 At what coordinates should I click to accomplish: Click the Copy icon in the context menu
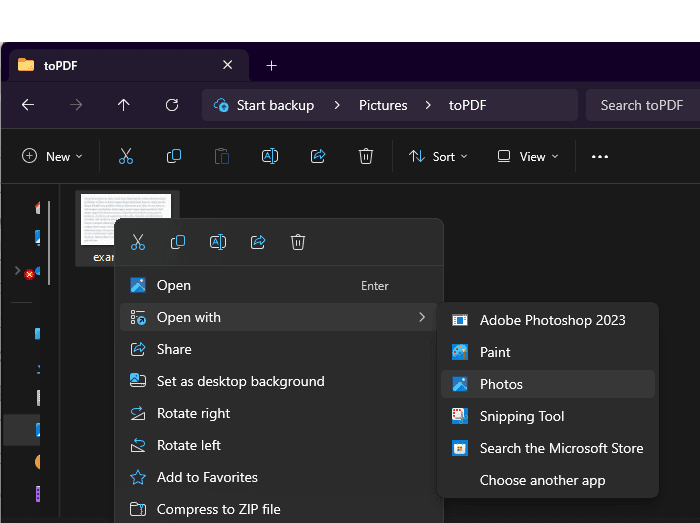pos(178,242)
